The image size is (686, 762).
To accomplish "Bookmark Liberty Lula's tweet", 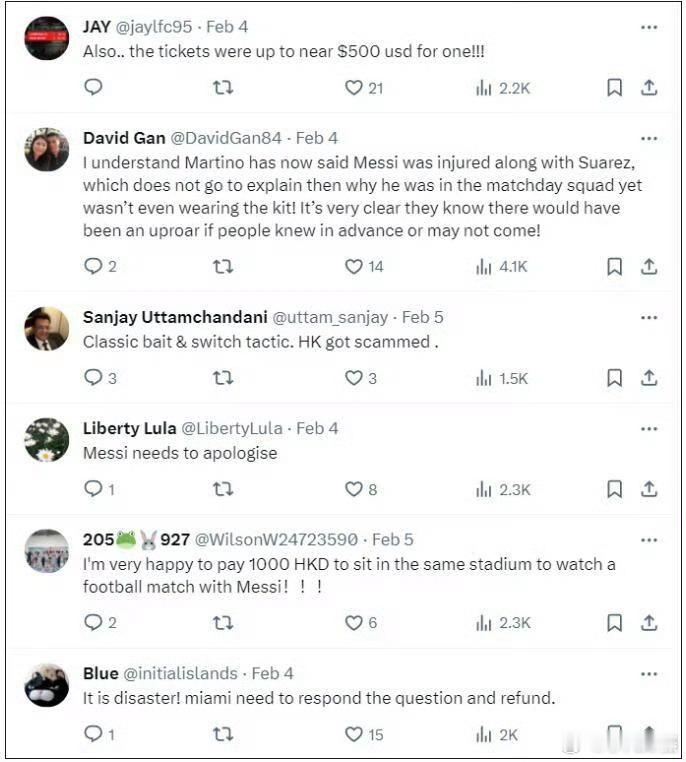I will coord(614,489).
